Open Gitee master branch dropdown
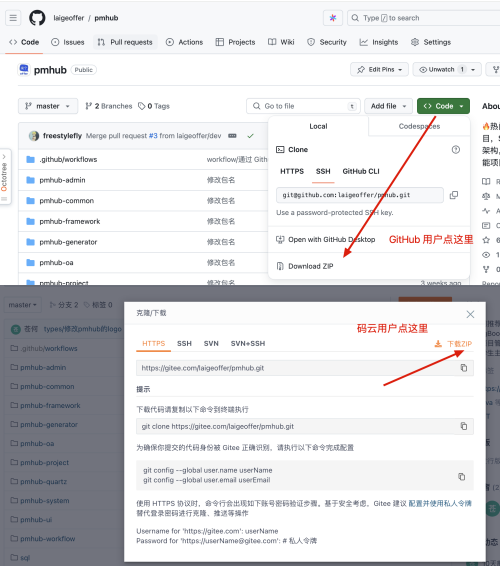Image resolution: width=500 pixels, height=566 pixels. coord(23,305)
